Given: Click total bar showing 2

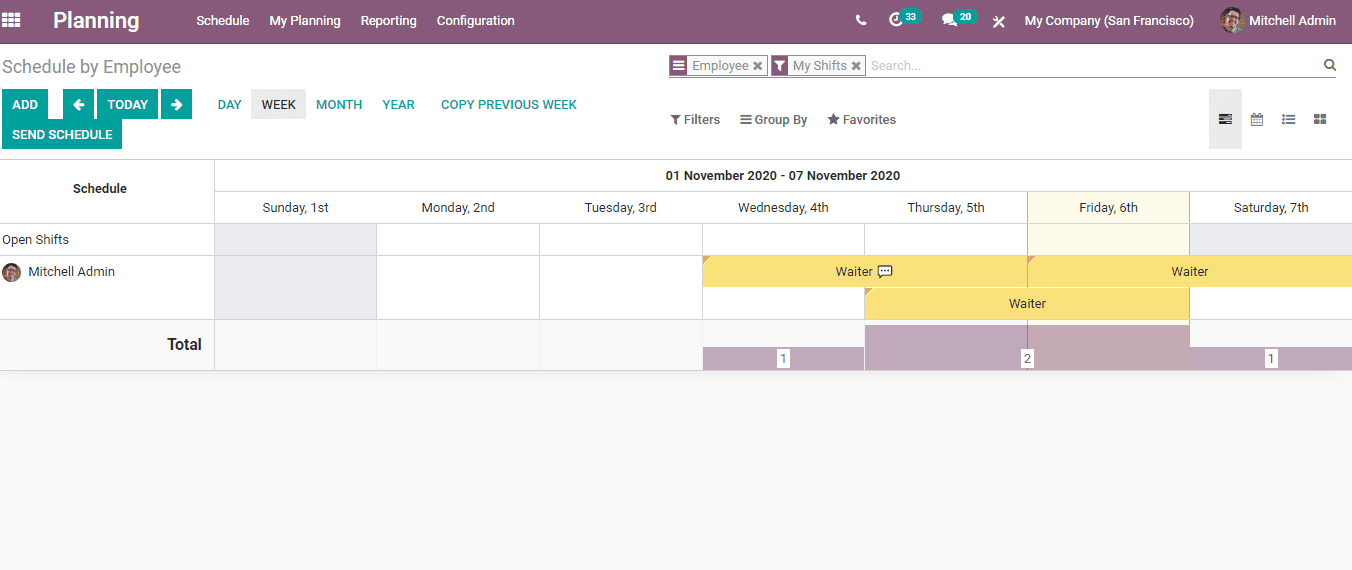Looking at the screenshot, I should coord(1027,347).
